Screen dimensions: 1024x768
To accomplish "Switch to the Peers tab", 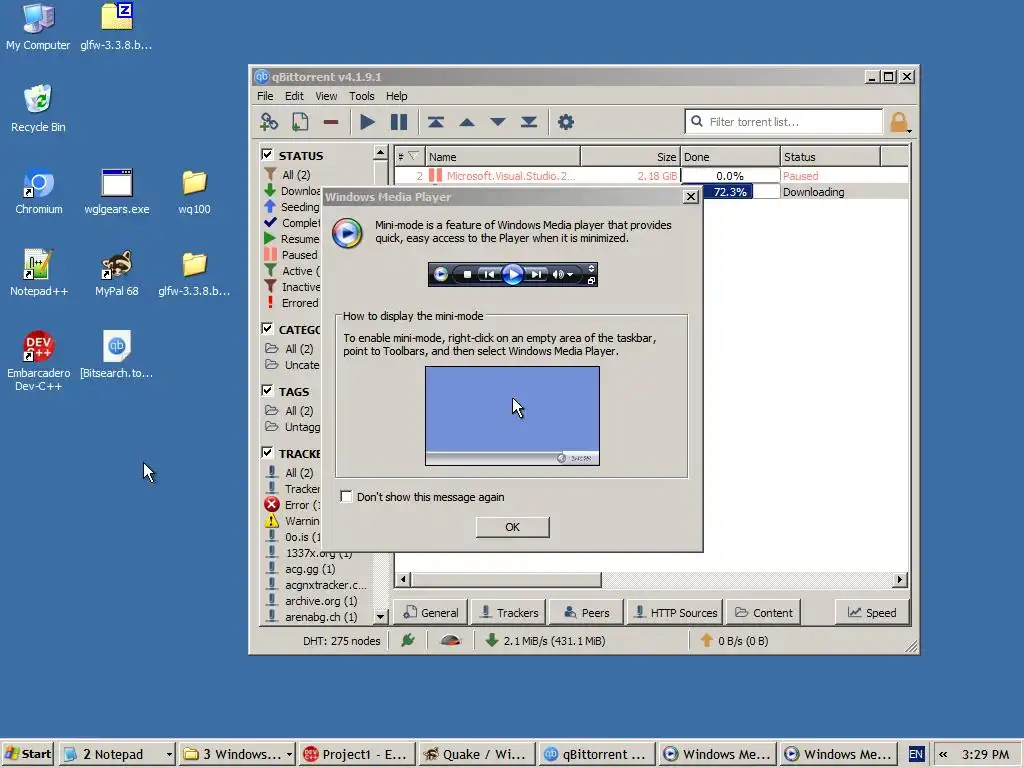I will click(x=586, y=613).
